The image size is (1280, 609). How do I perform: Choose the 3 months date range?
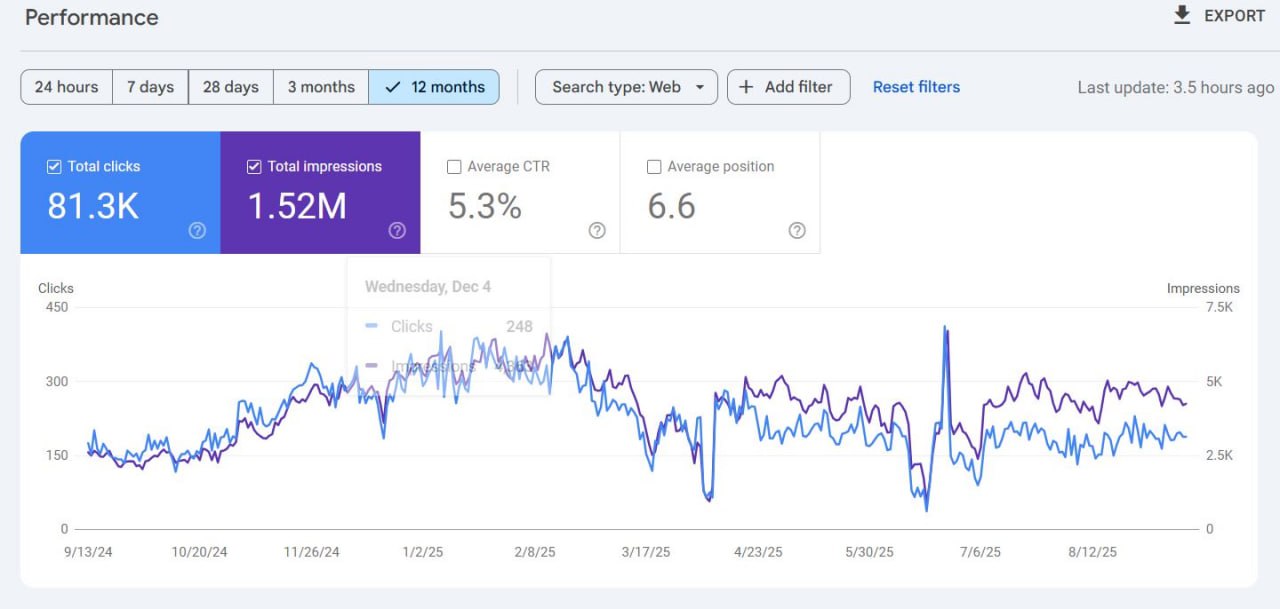coord(321,87)
